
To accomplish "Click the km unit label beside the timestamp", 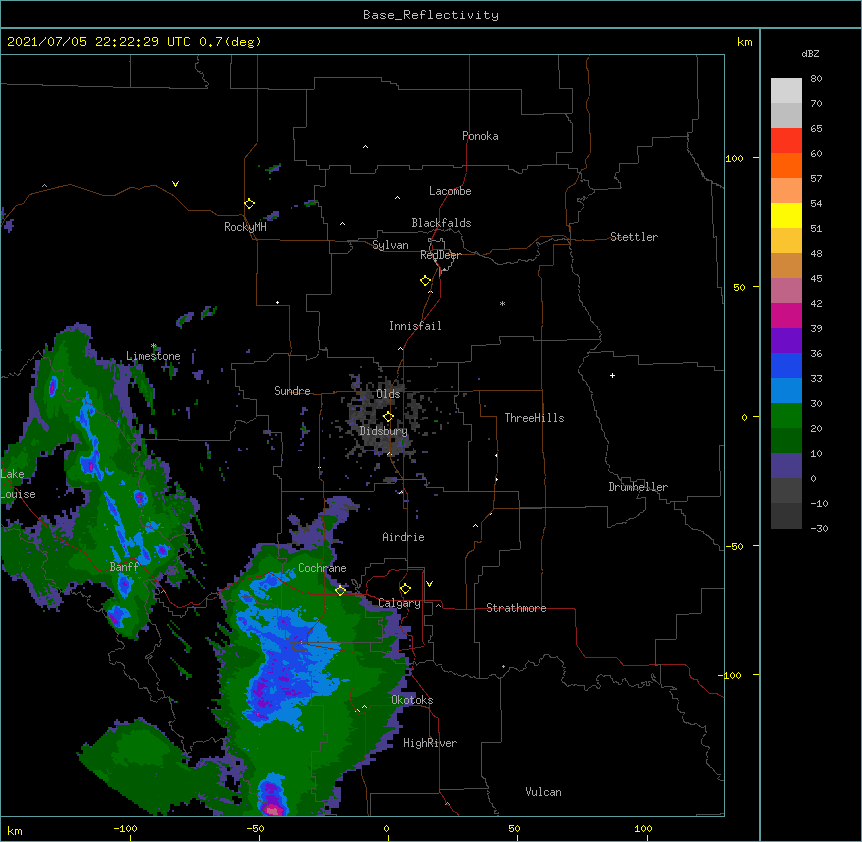I will tap(744, 42).
